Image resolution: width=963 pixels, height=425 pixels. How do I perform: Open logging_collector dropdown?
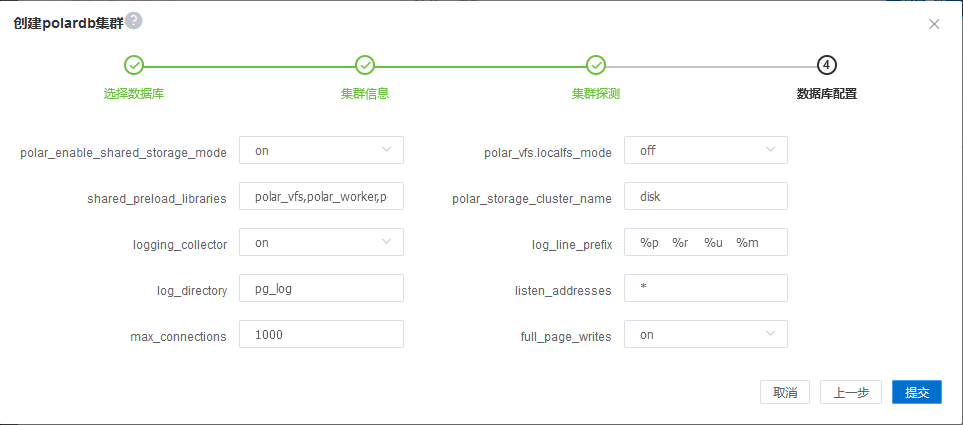click(x=321, y=243)
